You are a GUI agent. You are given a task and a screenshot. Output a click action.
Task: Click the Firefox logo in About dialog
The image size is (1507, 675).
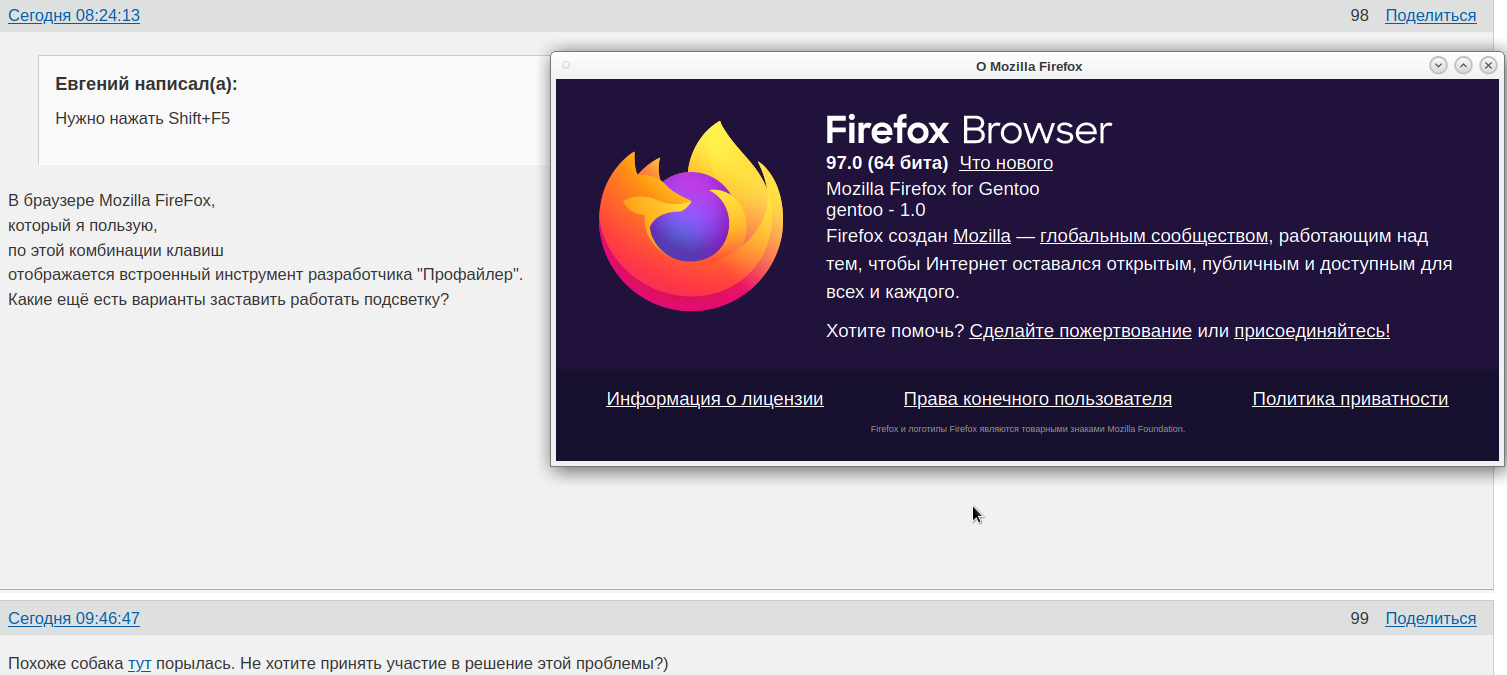[690, 216]
